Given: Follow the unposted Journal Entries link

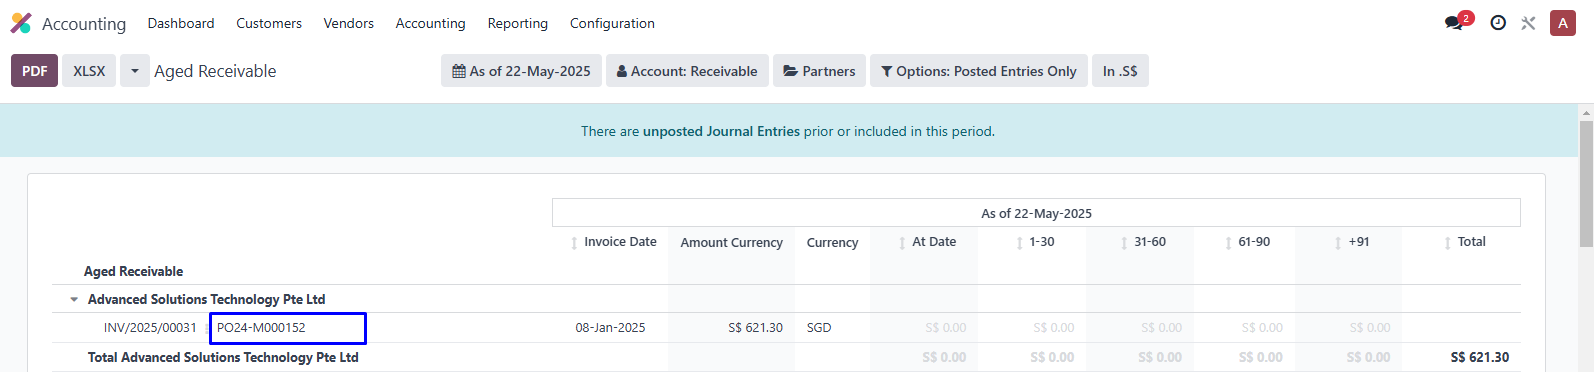Looking at the screenshot, I should [721, 131].
